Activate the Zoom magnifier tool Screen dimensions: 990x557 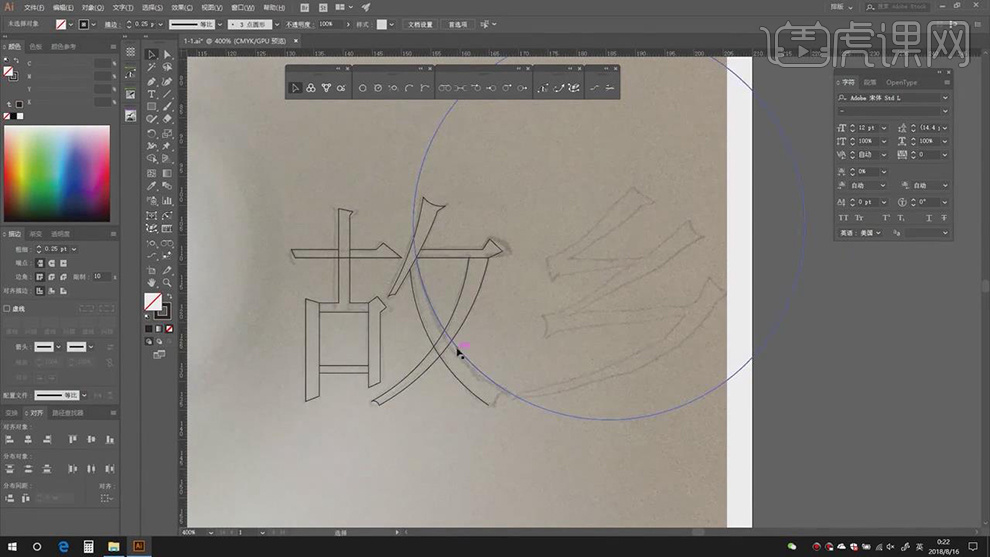pos(167,282)
